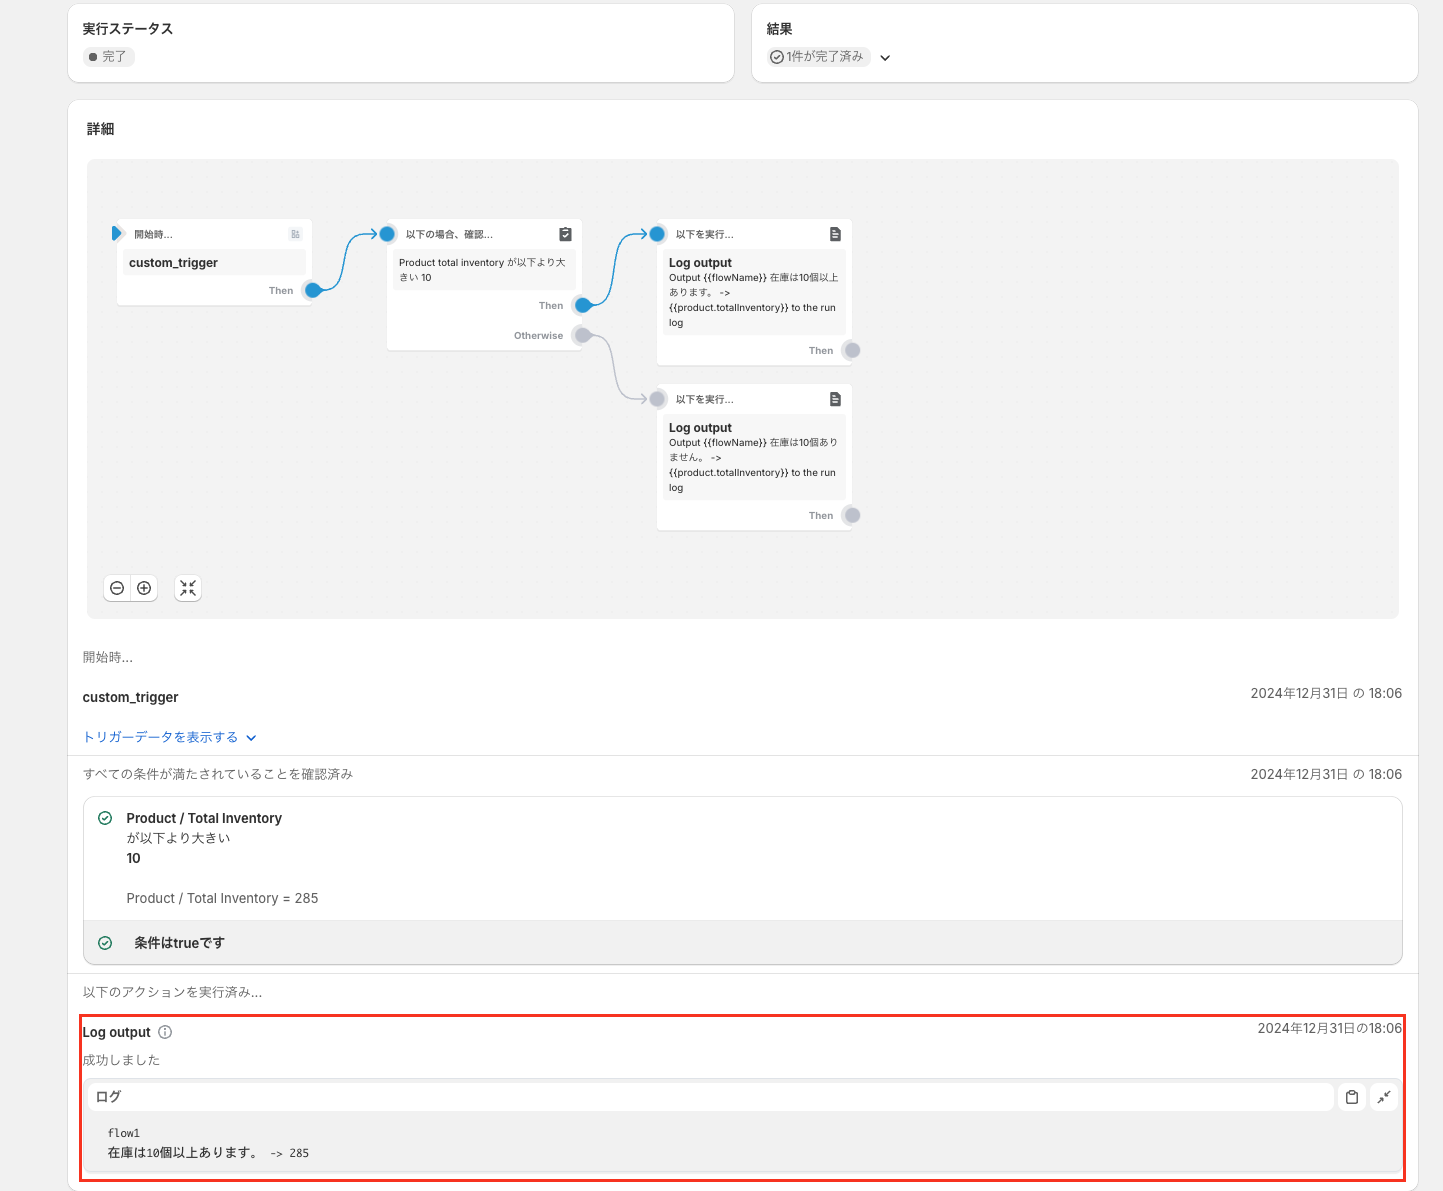Click すべての条件が満たされていることを確認済み text
Viewport: 1443px width, 1191px height.
coord(218,774)
